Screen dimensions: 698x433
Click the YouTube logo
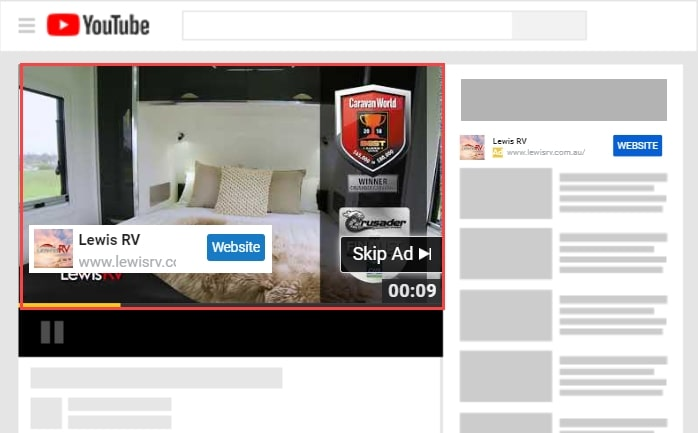[x=98, y=25]
